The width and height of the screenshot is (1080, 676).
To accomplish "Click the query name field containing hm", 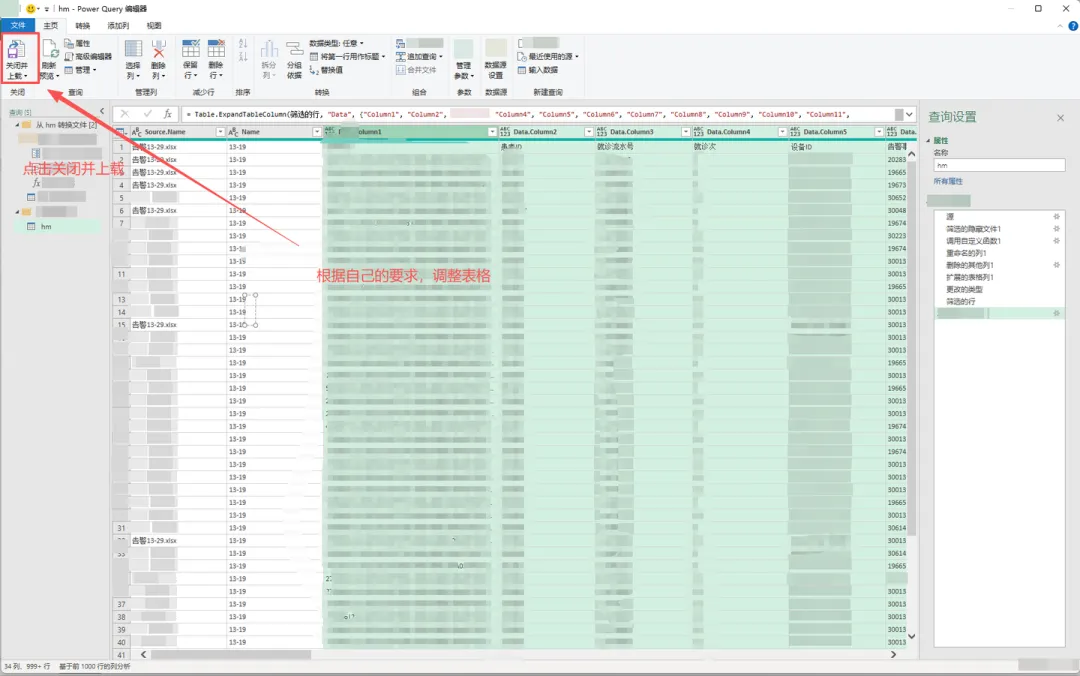I will point(999,165).
